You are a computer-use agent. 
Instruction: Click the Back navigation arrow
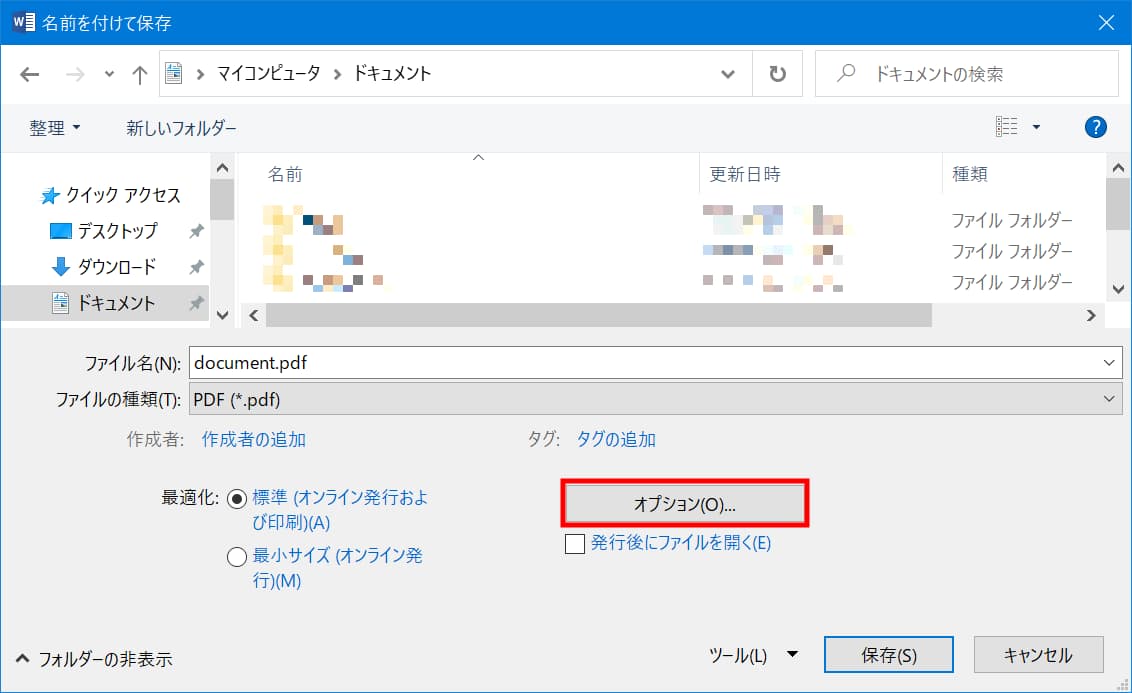[30, 75]
